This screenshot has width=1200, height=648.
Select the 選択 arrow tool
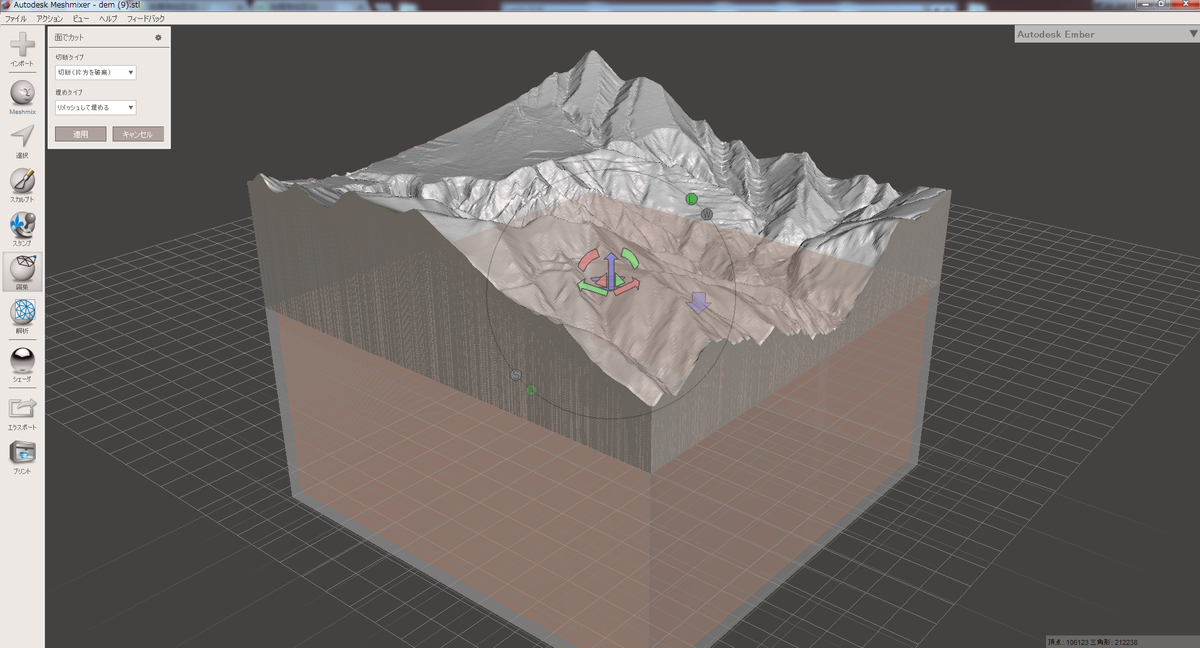pos(22,137)
